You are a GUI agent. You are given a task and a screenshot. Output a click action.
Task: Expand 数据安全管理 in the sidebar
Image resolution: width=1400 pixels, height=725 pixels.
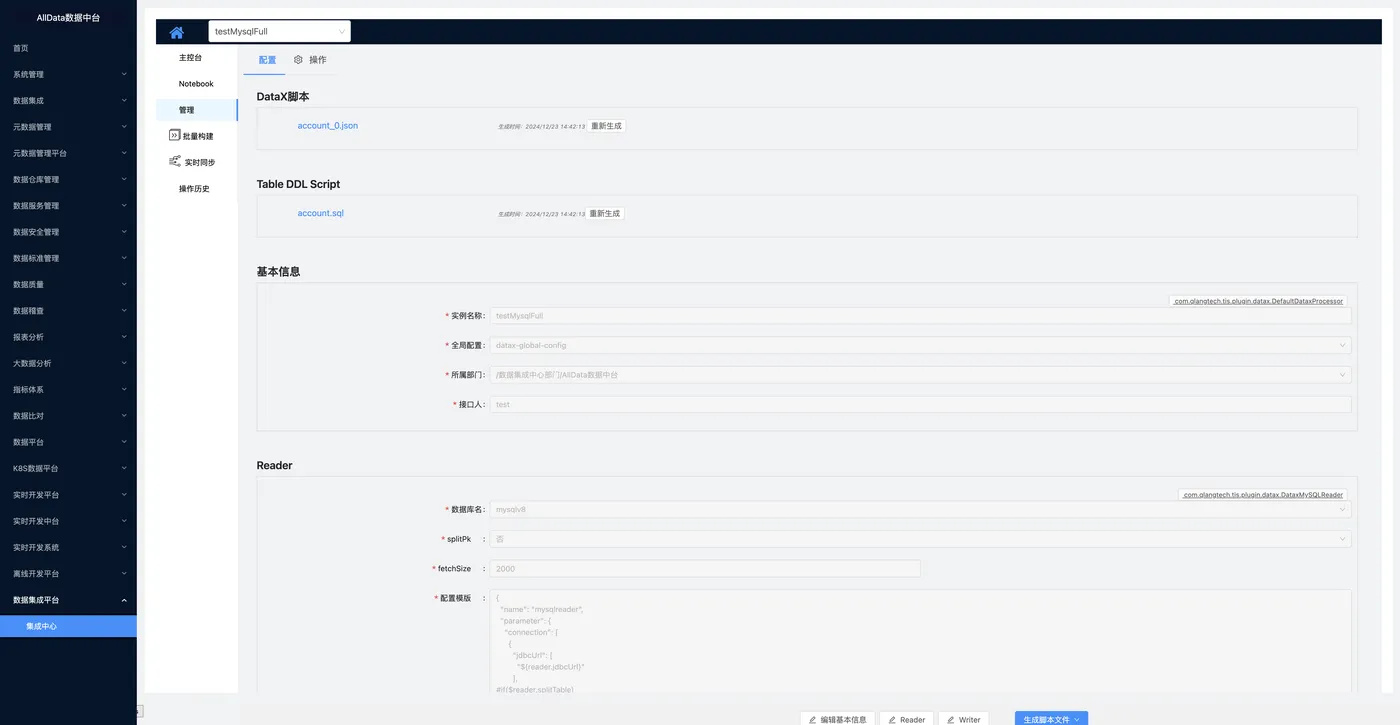pos(68,232)
